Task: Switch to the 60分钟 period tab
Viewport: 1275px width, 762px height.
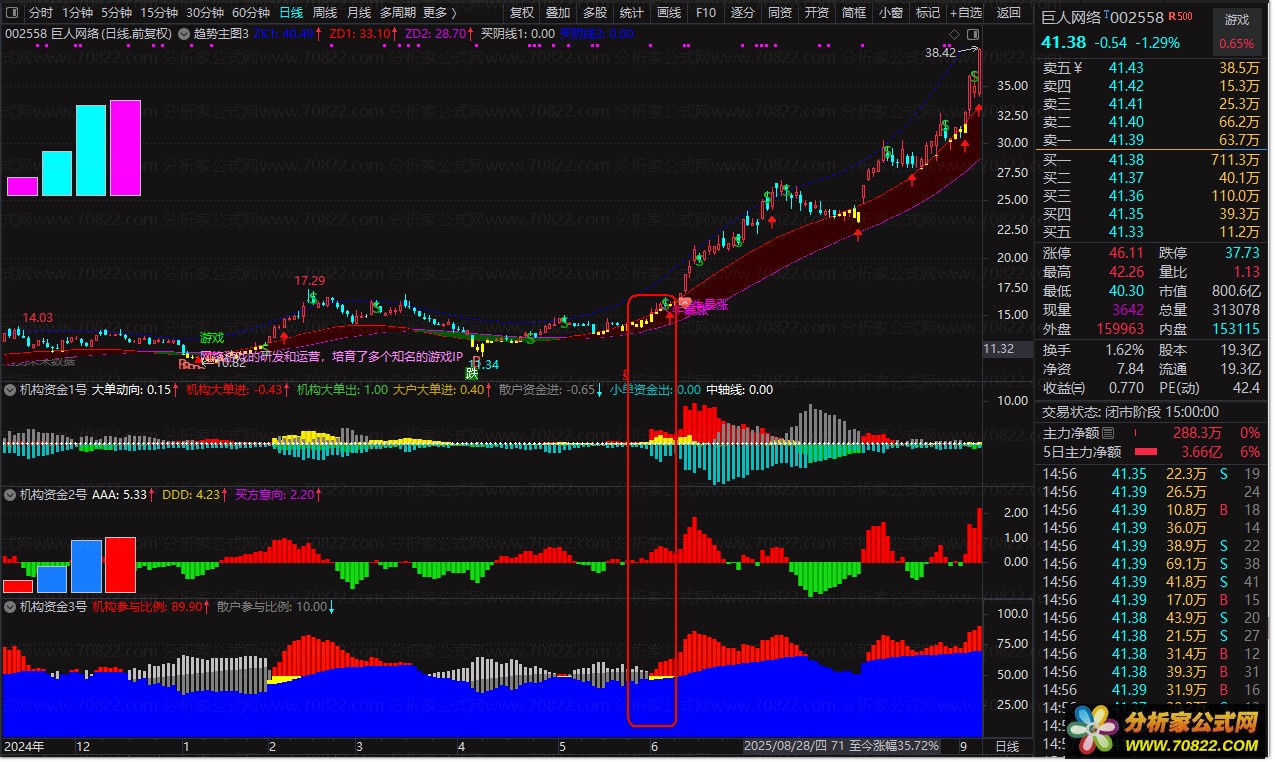Action: click(251, 13)
